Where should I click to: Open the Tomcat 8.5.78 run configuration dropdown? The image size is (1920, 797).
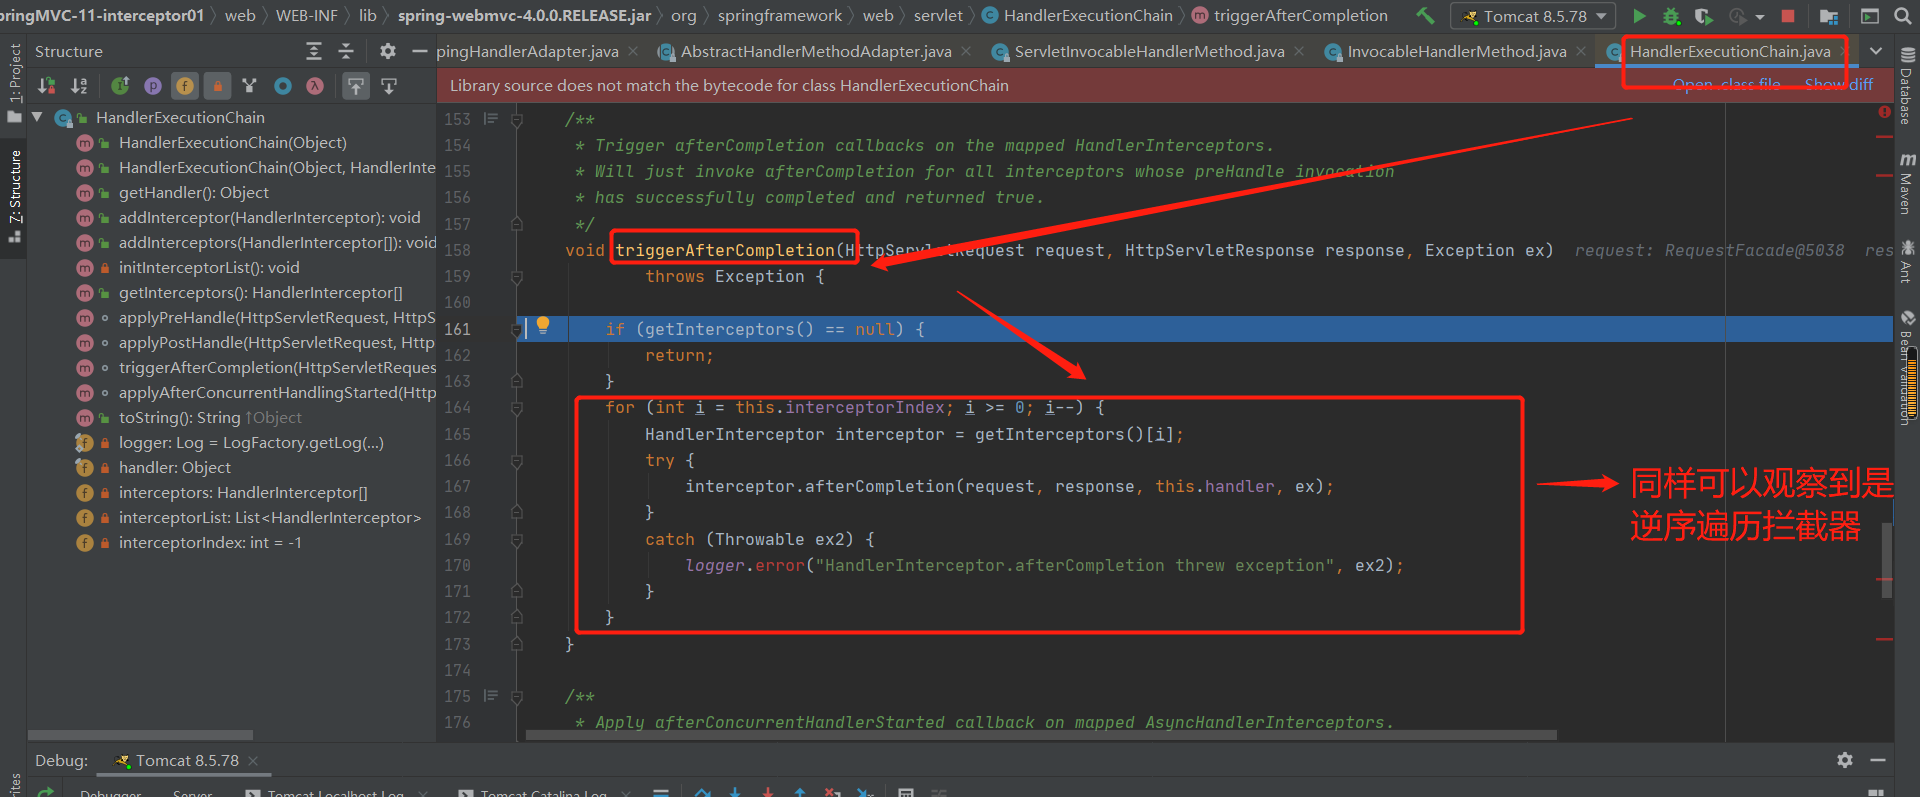point(1535,16)
